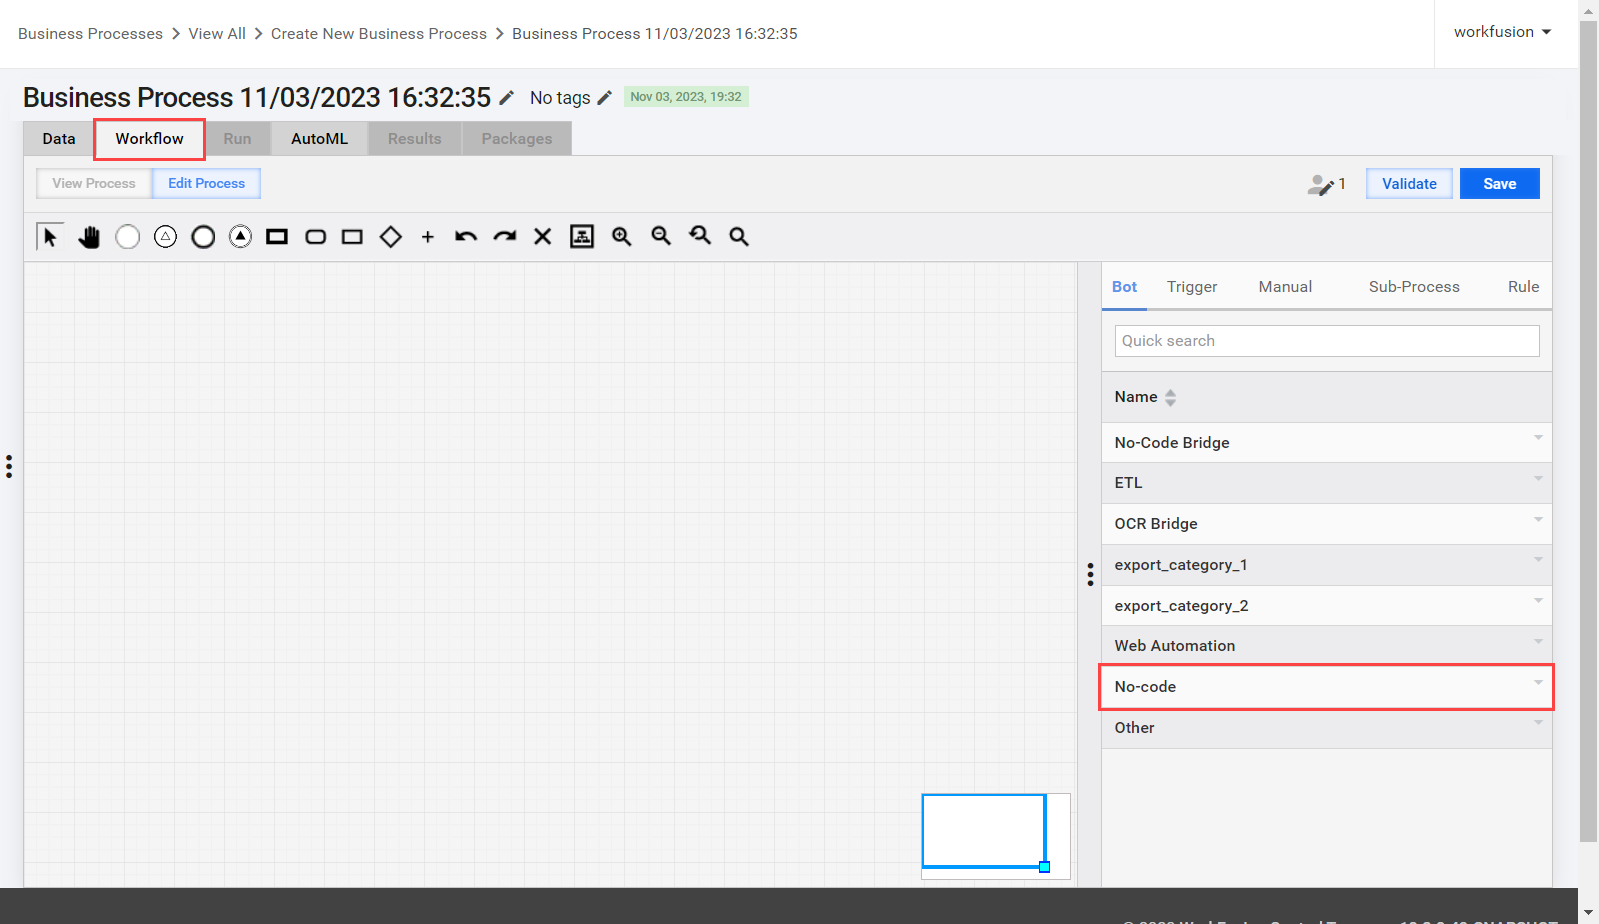1599x924 pixels.
Task: Pick the circle with filled triangle event
Action: (240, 237)
